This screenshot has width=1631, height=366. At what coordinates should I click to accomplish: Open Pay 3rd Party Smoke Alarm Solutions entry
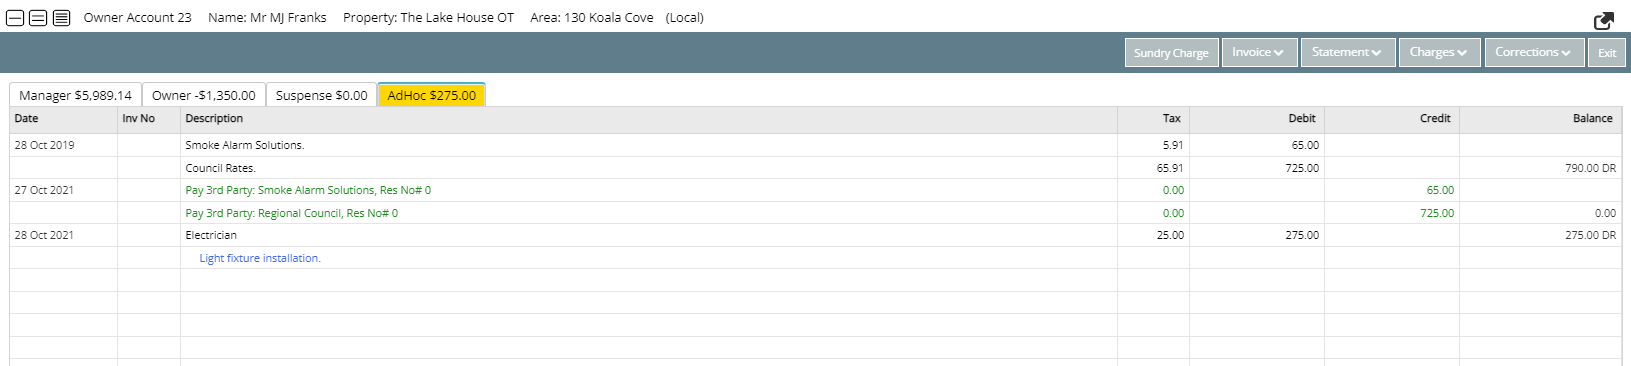coord(308,190)
